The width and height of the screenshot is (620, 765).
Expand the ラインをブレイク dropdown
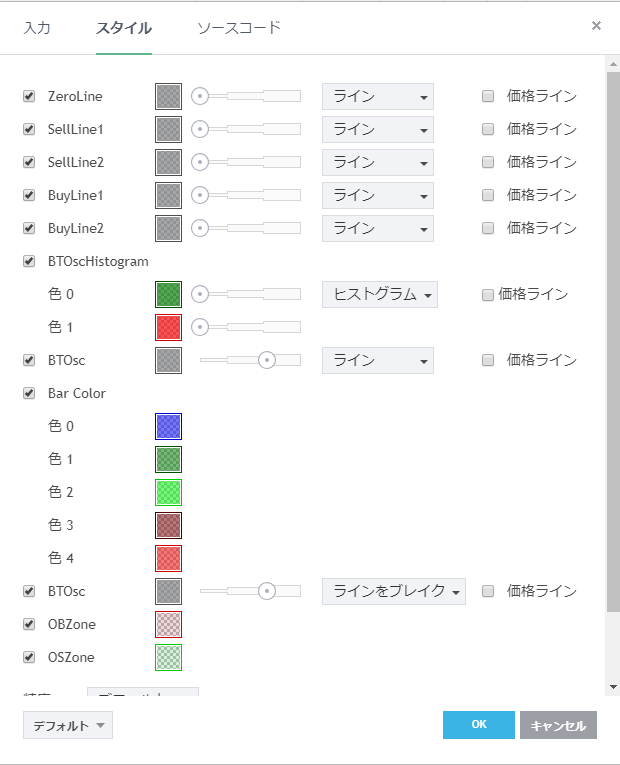pyautogui.click(x=393, y=591)
